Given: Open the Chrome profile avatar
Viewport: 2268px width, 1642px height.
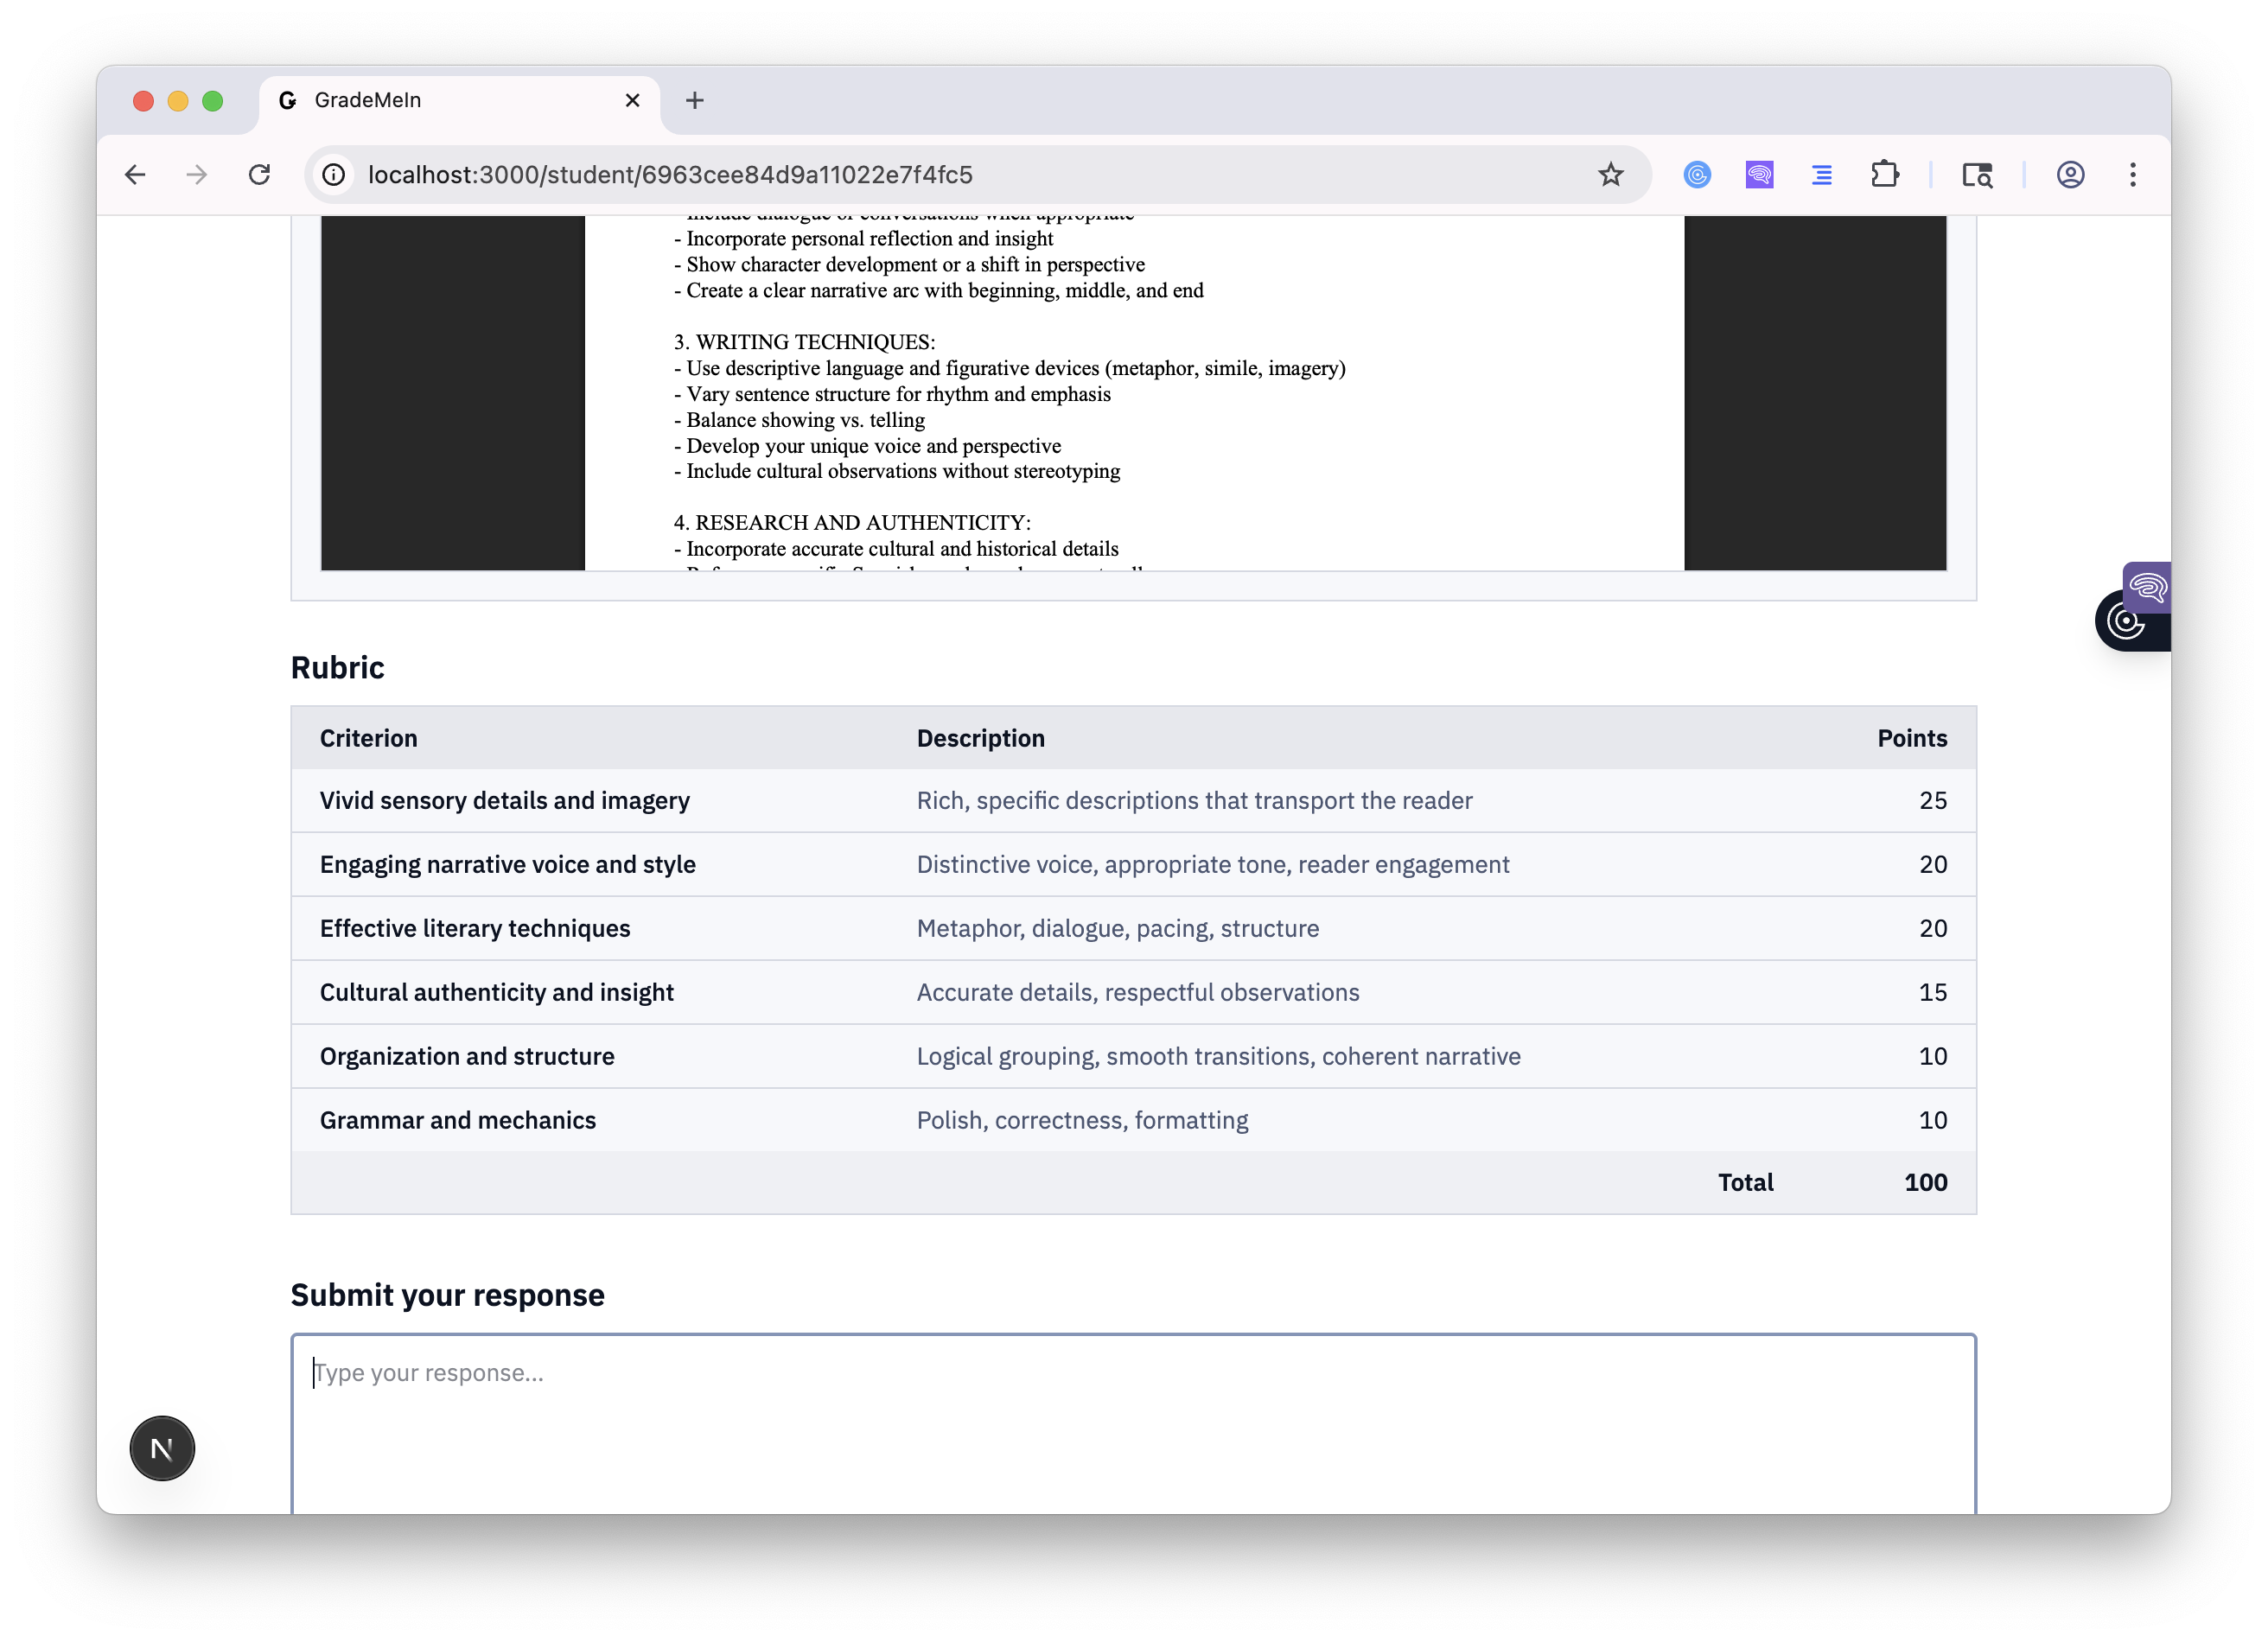Looking at the screenshot, I should [x=2070, y=175].
